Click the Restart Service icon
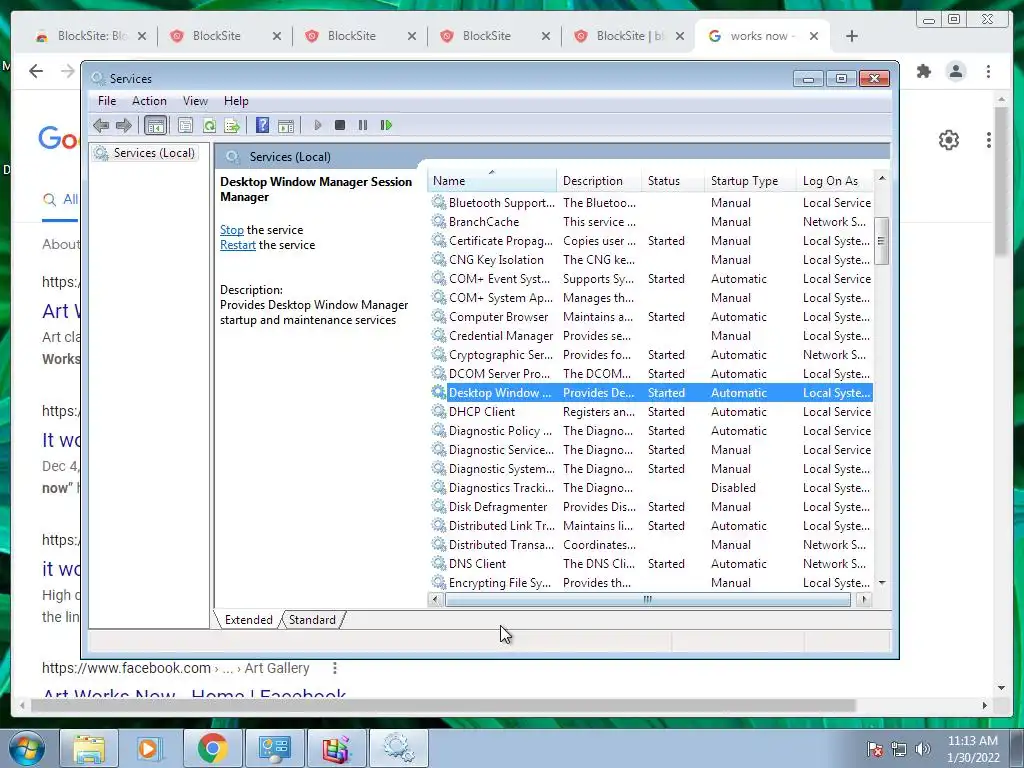This screenshot has height=768, width=1024. coord(386,125)
